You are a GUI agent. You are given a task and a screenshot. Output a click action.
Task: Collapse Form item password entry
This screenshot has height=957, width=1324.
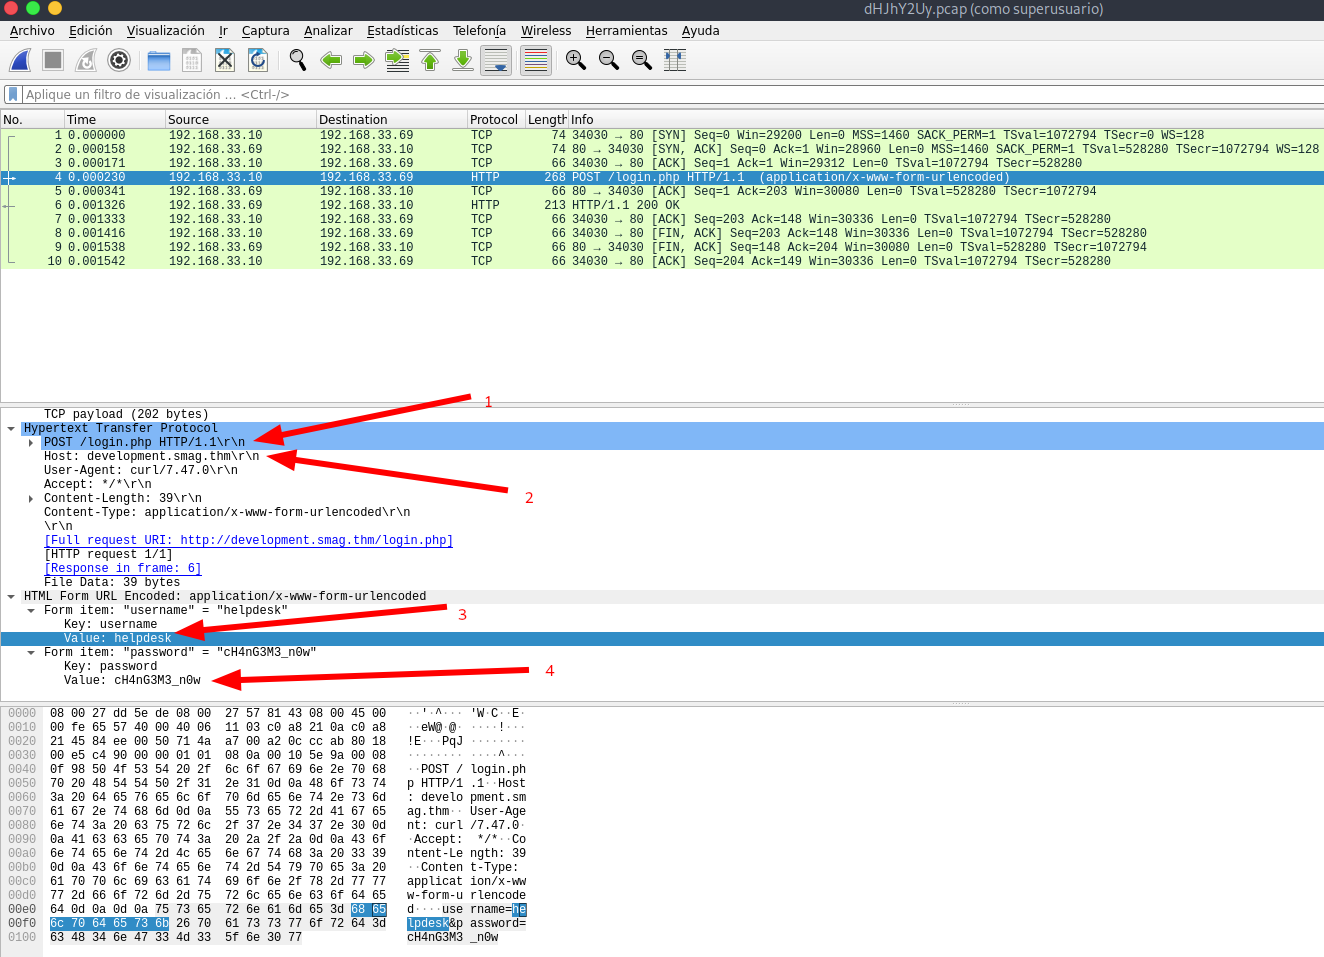31,652
